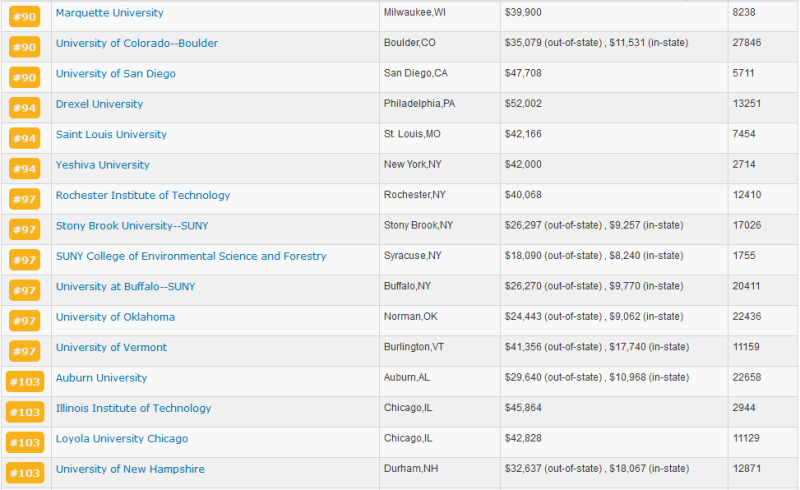
Task: Open the Marquette University link
Action: [x=110, y=13]
